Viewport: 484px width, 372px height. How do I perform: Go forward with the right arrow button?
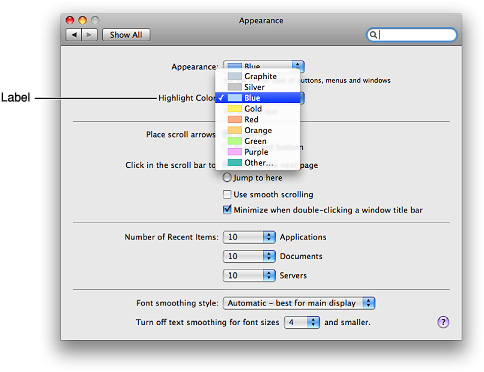coord(89,35)
